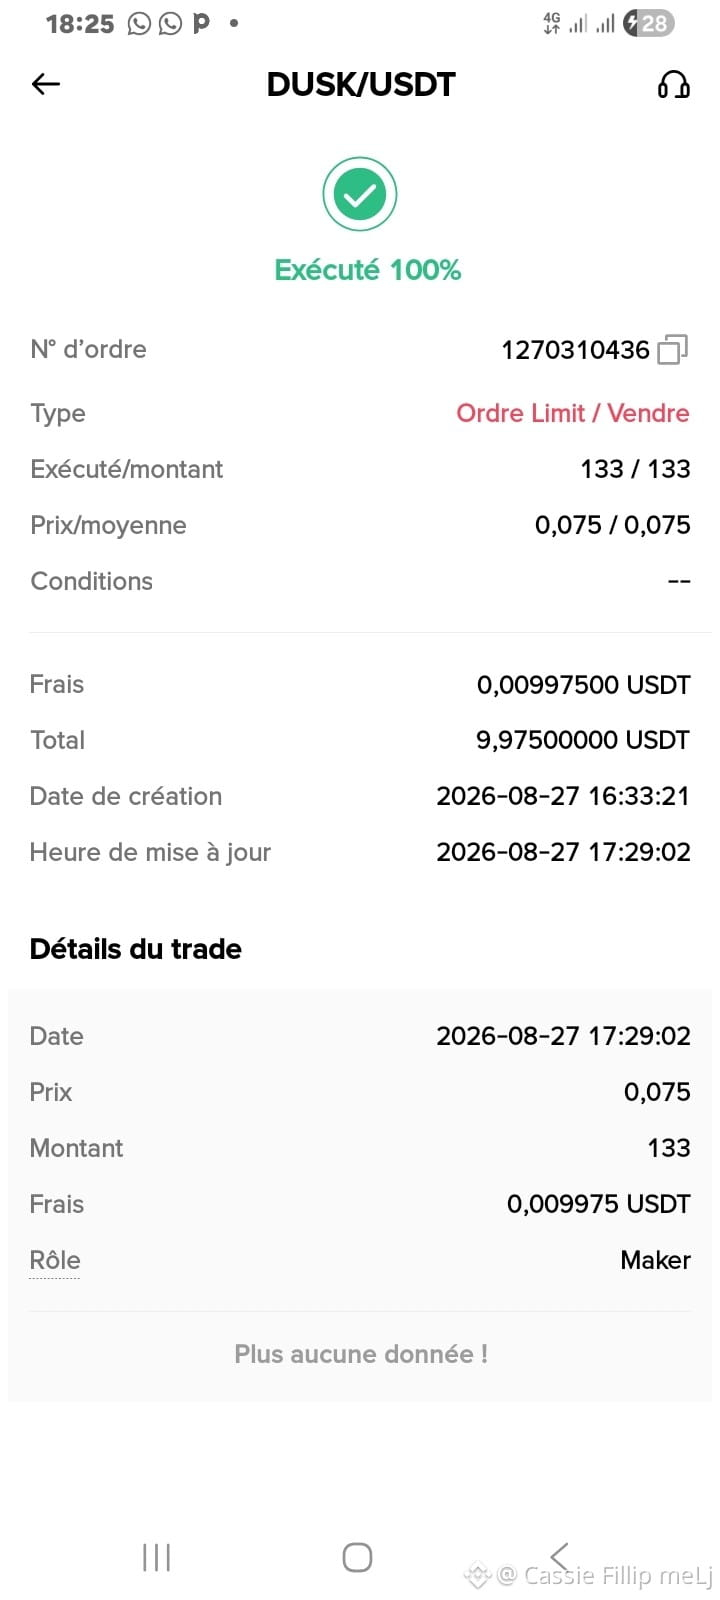
Task: Tap the green executed checkmark icon
Action: pyautogui.click(x=360, y=194)
